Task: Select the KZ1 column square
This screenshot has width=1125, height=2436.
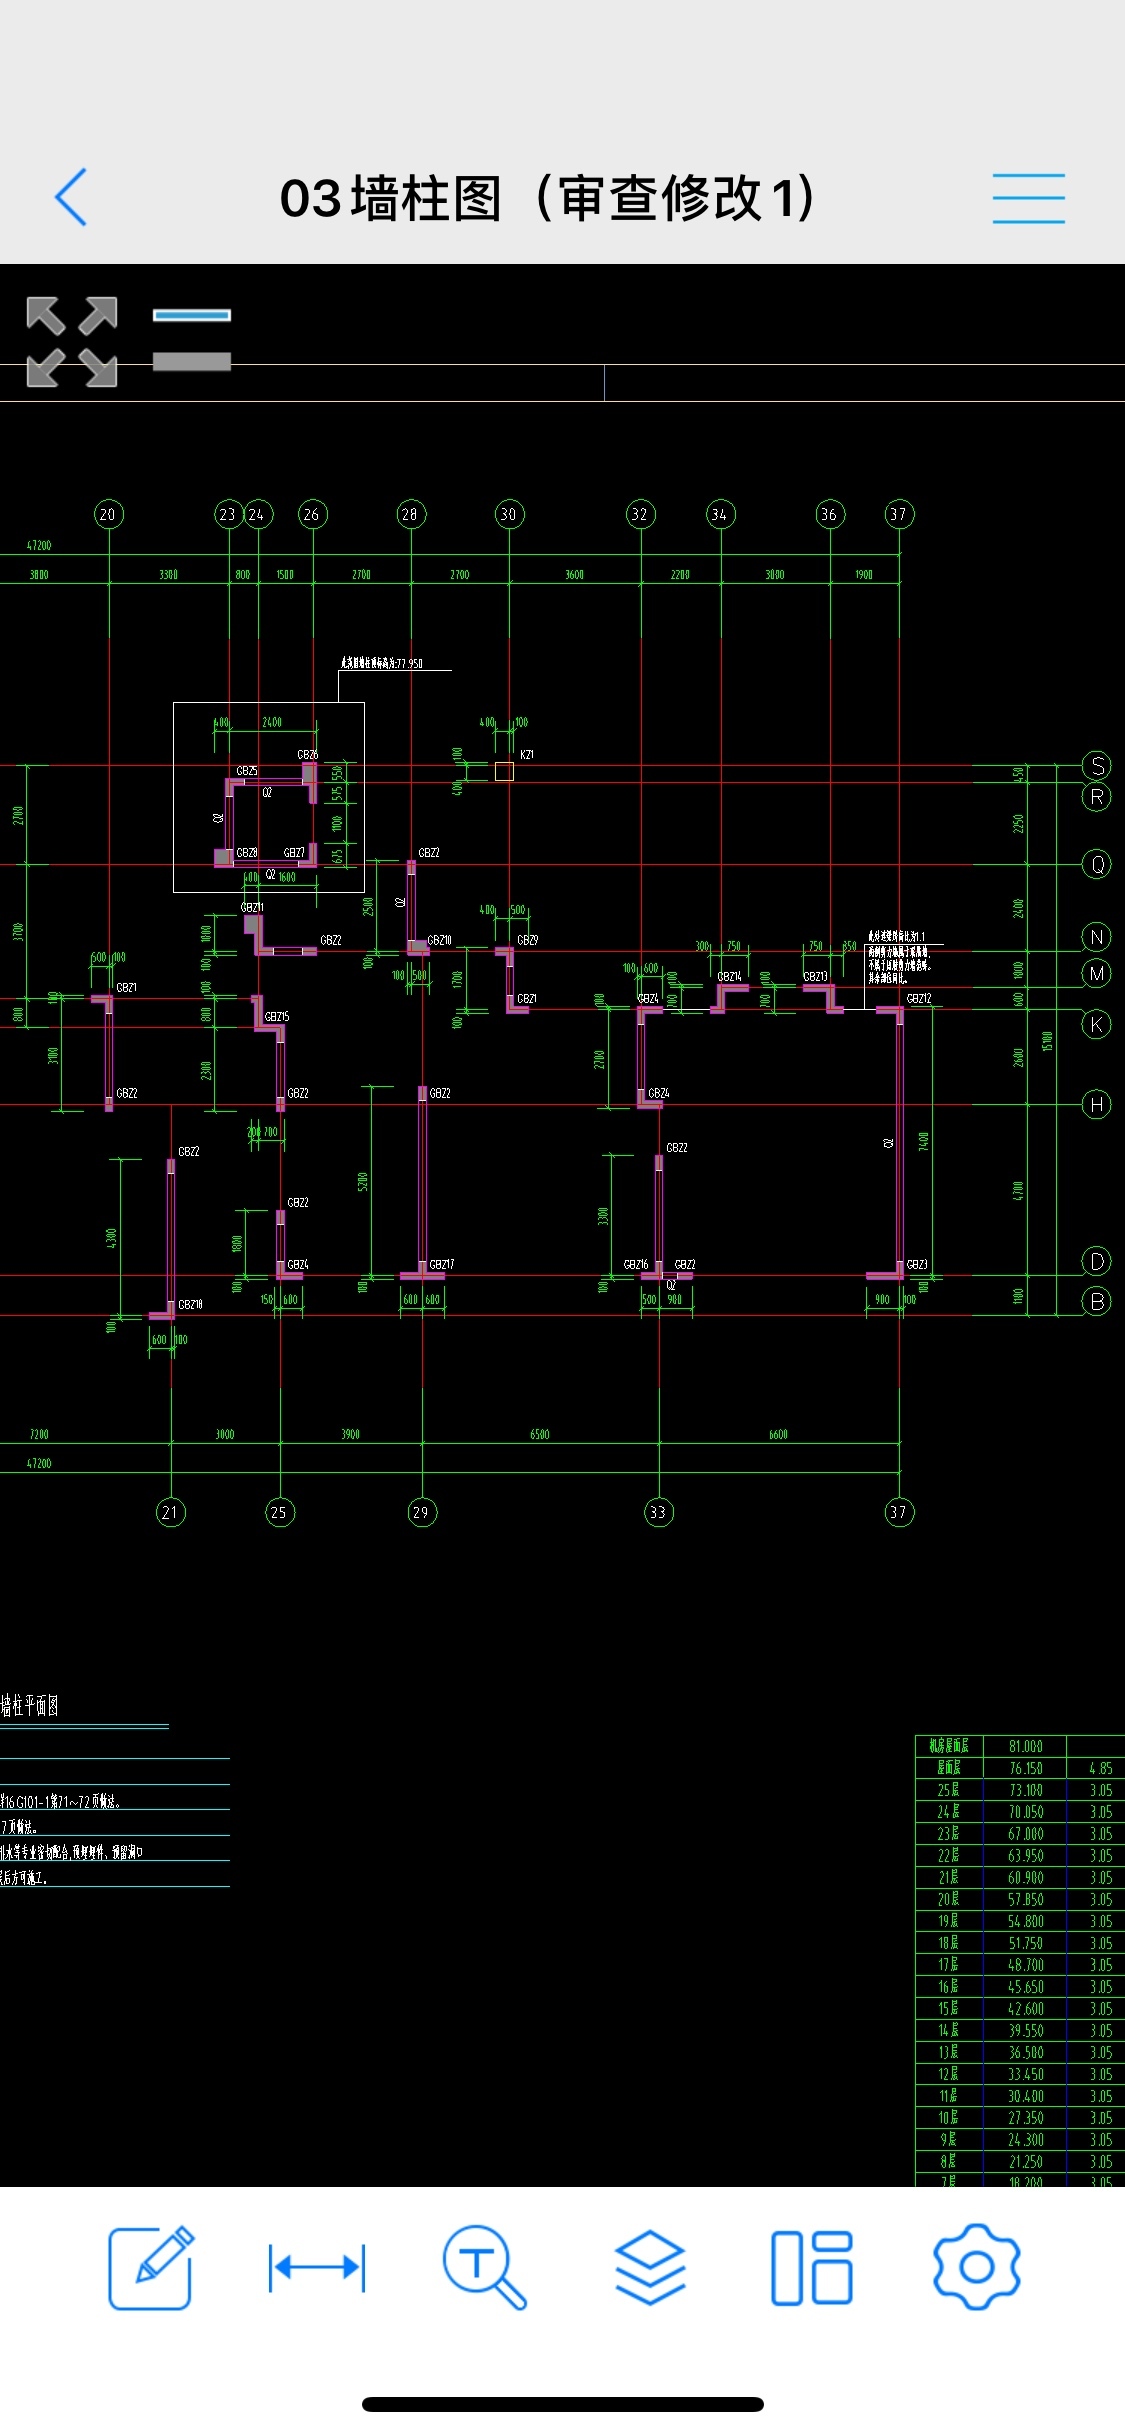Action: (504, 771)
